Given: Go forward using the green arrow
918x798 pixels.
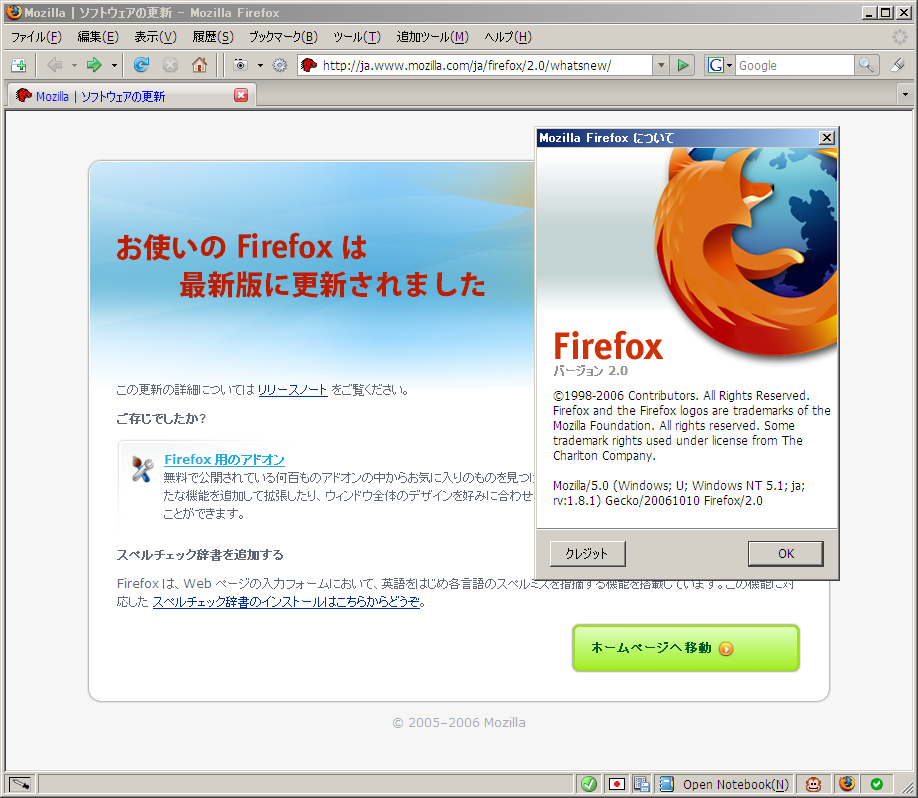Looking at the screenshot, I should pos(94,65).
